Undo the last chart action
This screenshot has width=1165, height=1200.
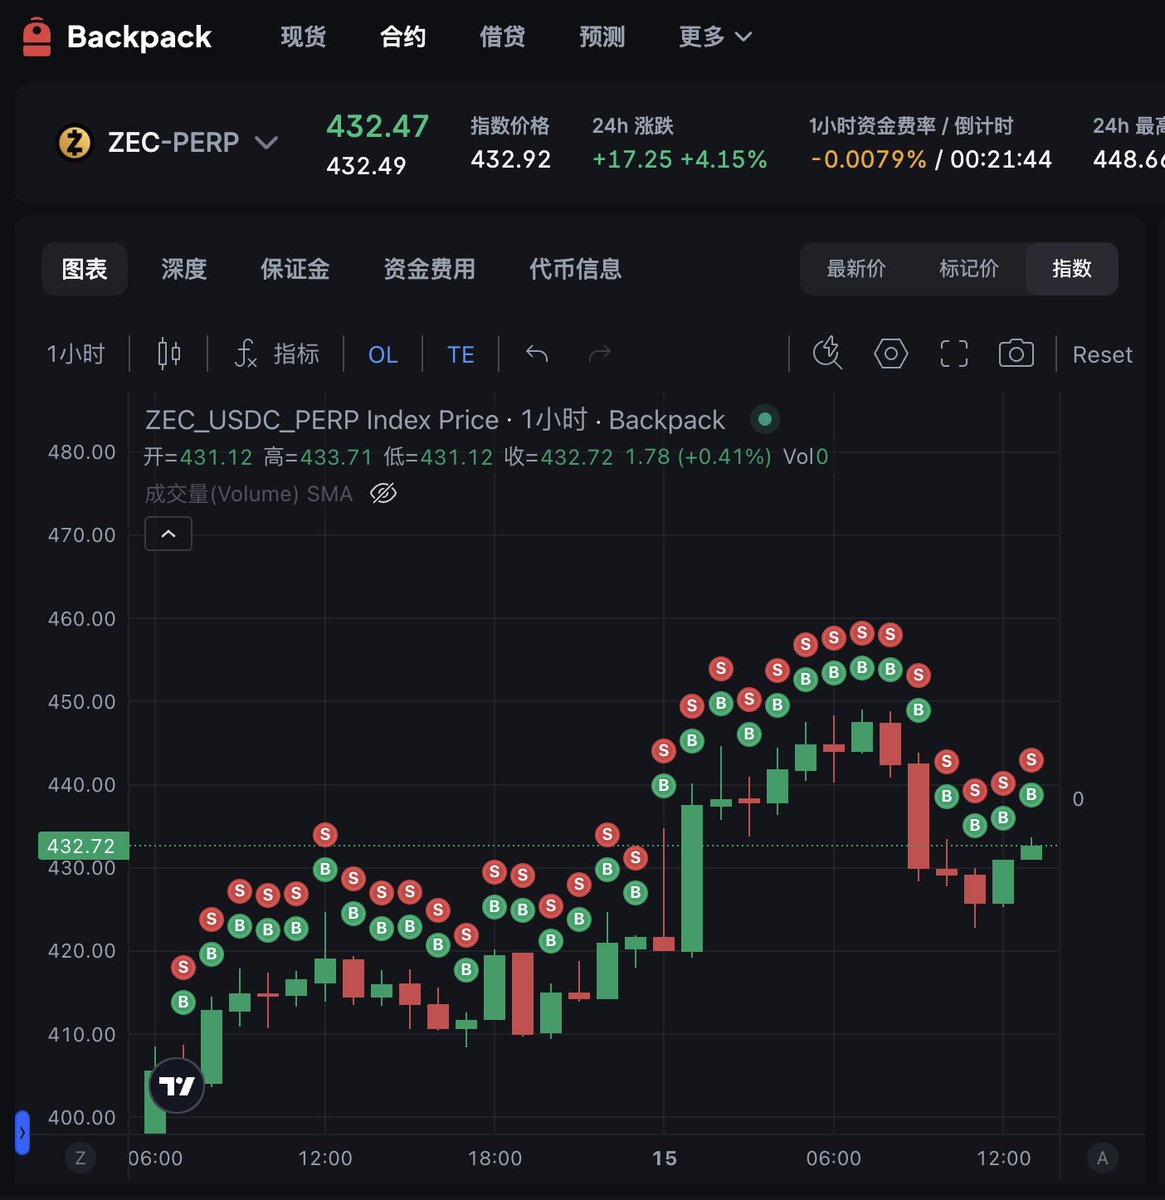click(x=537, y=354)
